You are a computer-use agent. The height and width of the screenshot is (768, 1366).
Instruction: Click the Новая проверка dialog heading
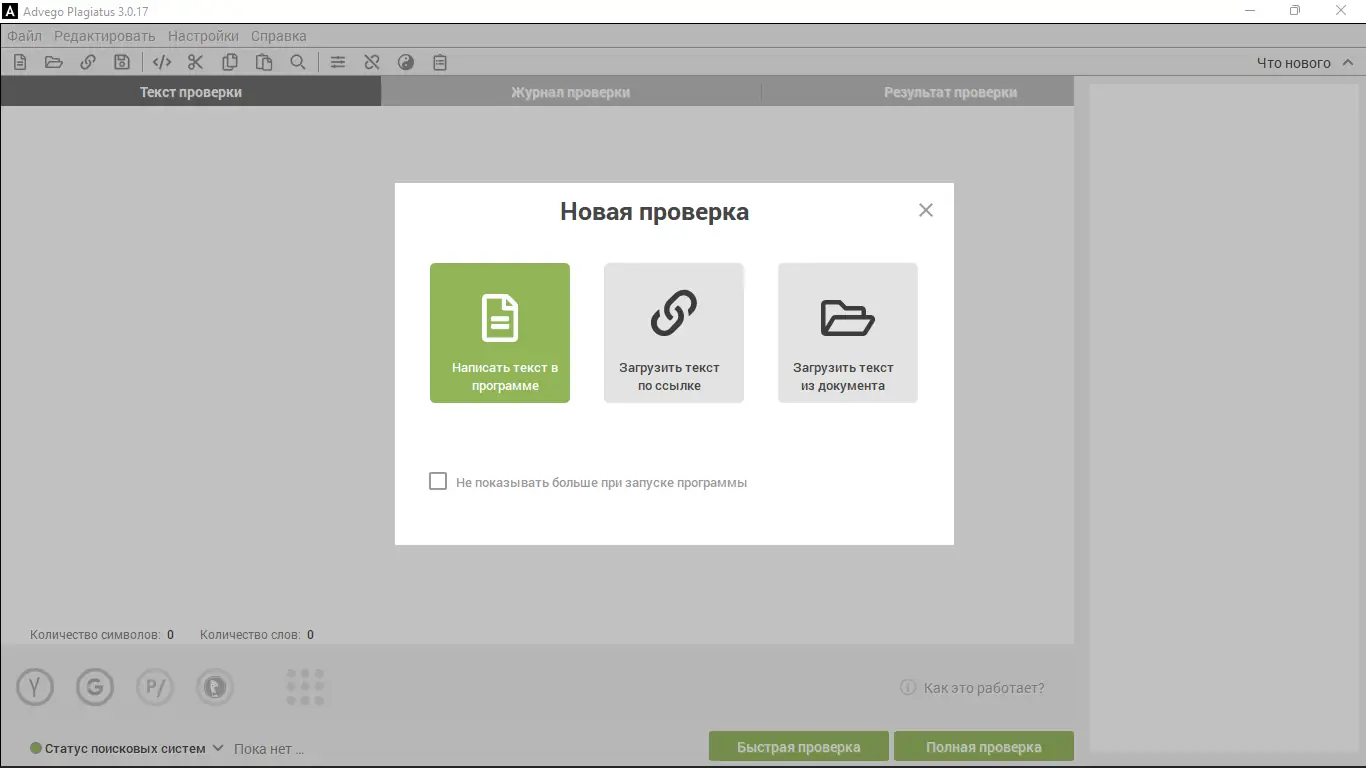655,212
